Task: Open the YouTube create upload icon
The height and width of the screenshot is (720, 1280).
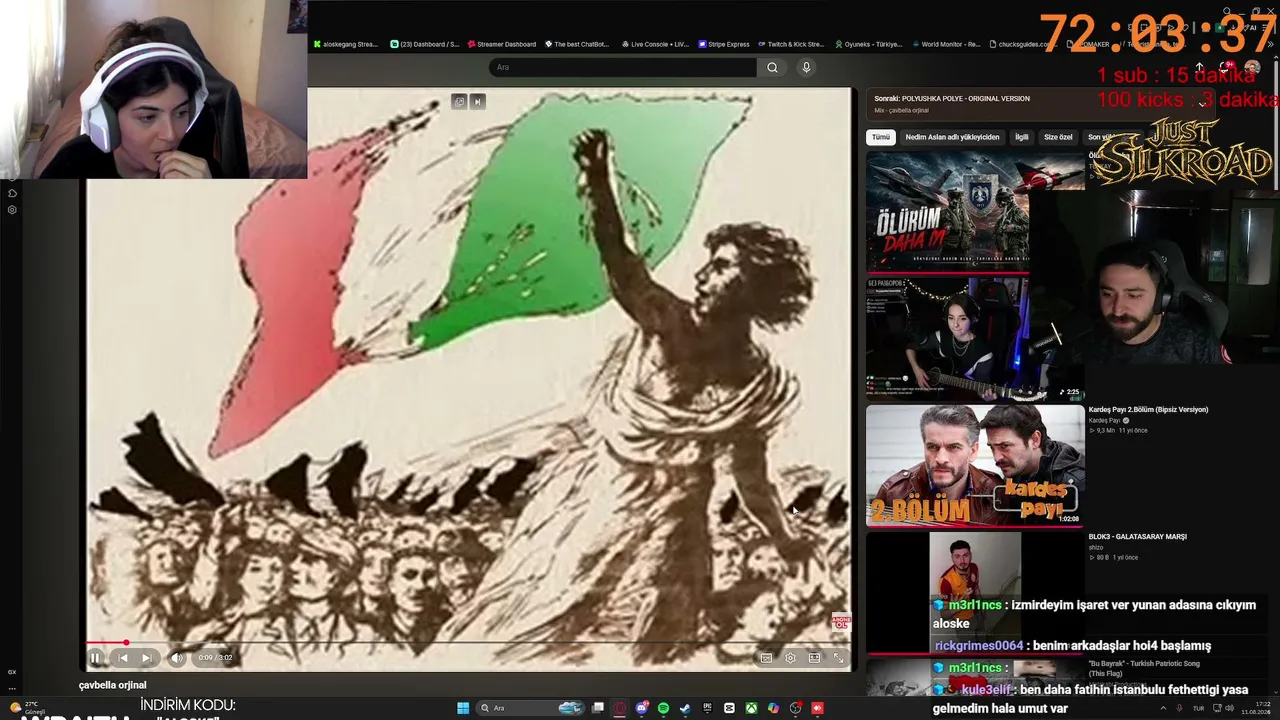Action: pos(1199,68)
